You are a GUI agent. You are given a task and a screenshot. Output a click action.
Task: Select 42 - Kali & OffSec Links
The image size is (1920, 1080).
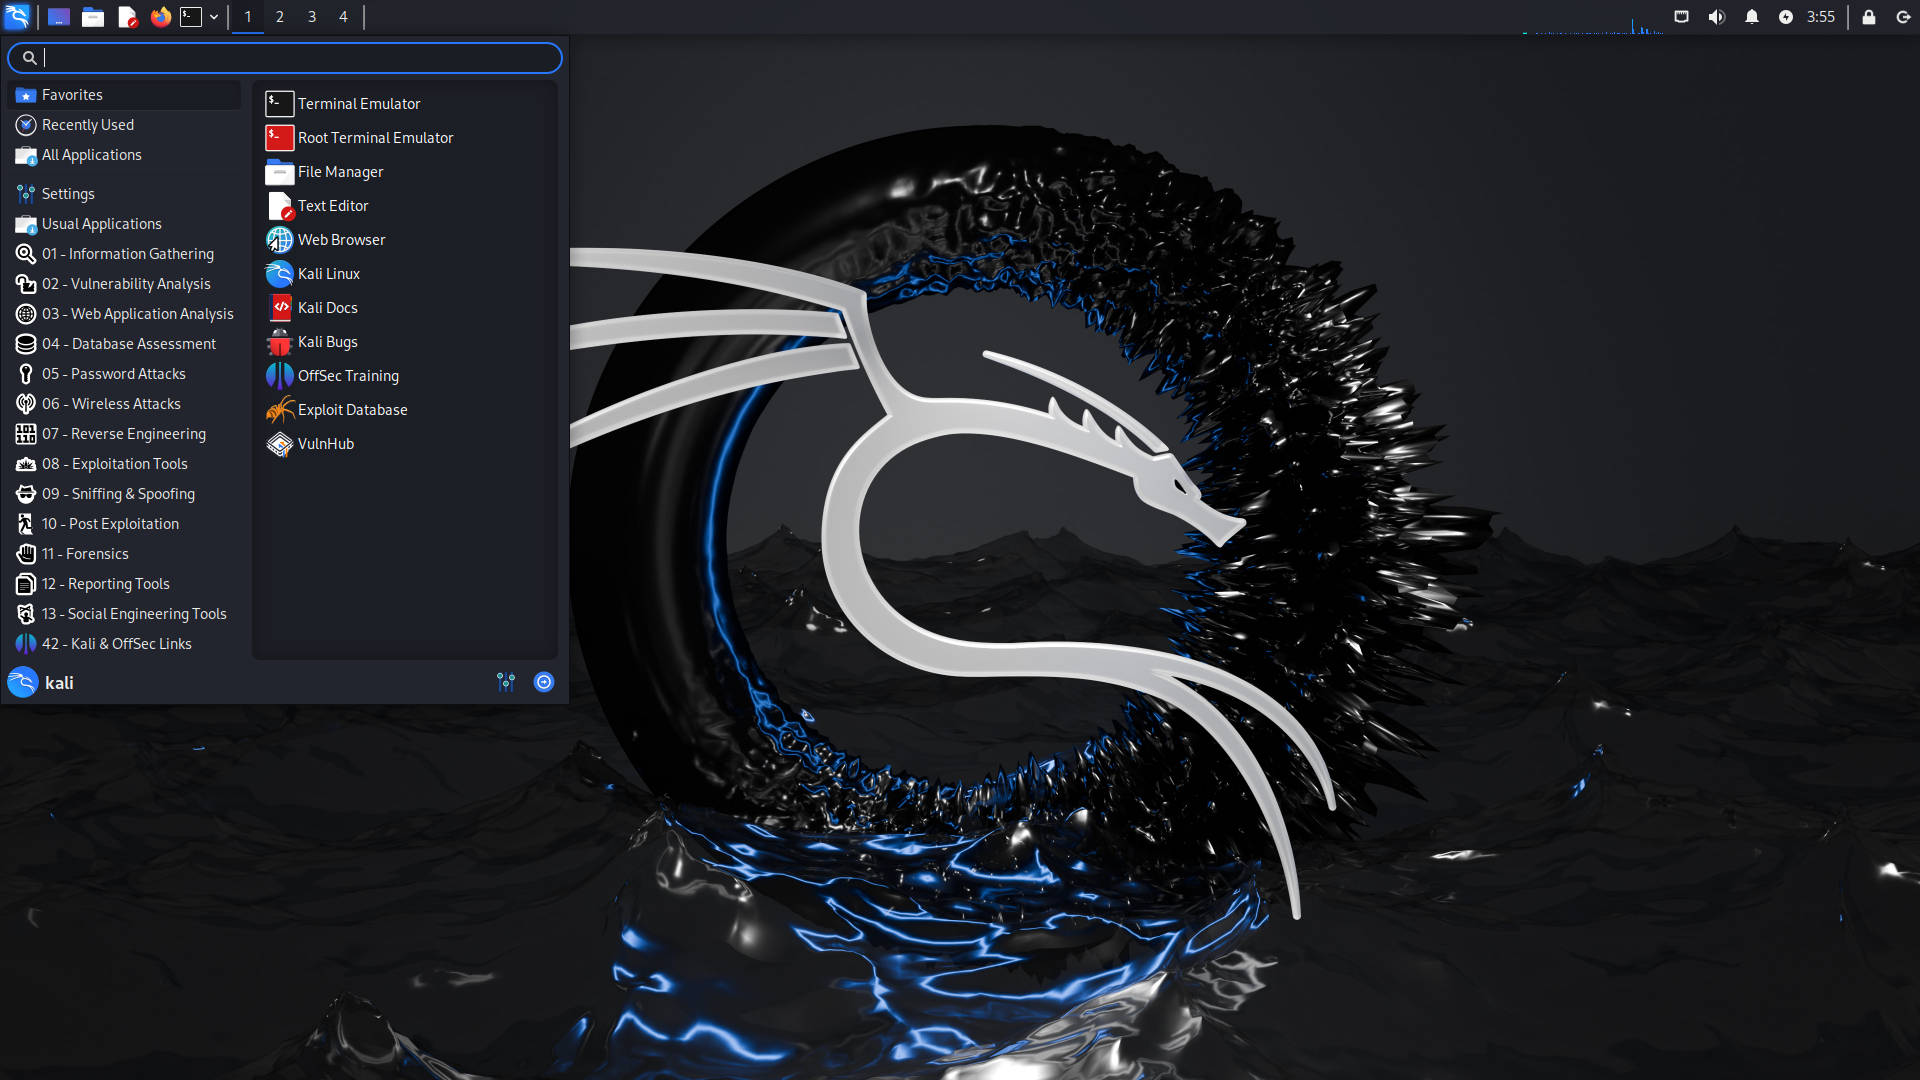[116, 642]
